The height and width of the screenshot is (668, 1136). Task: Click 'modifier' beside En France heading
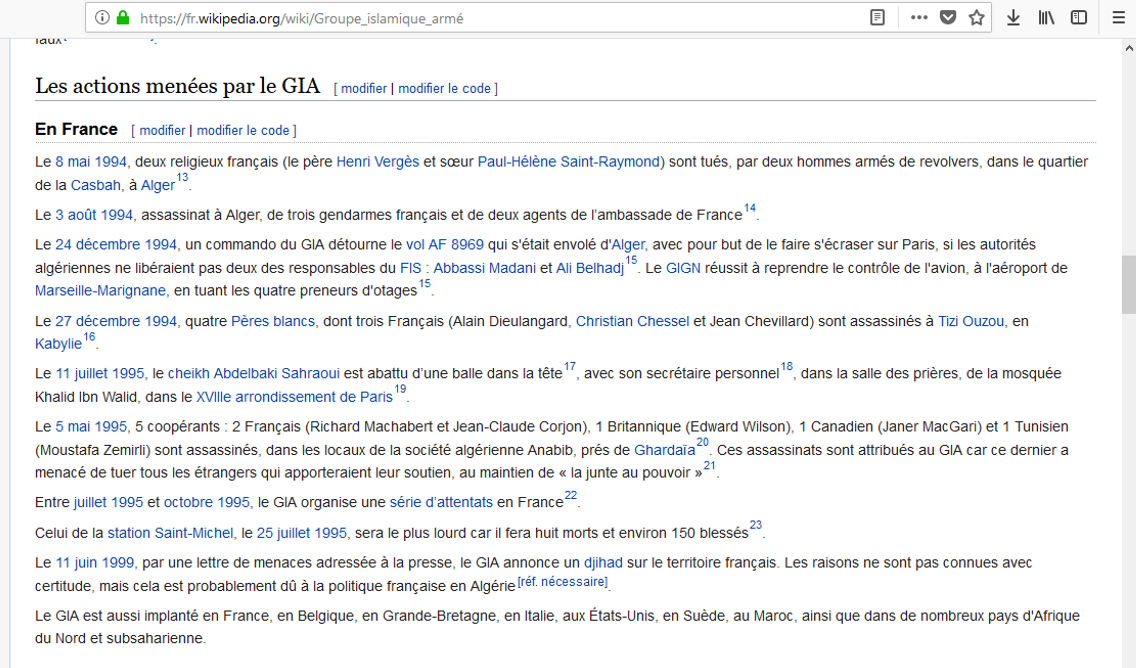pos(162,130)
